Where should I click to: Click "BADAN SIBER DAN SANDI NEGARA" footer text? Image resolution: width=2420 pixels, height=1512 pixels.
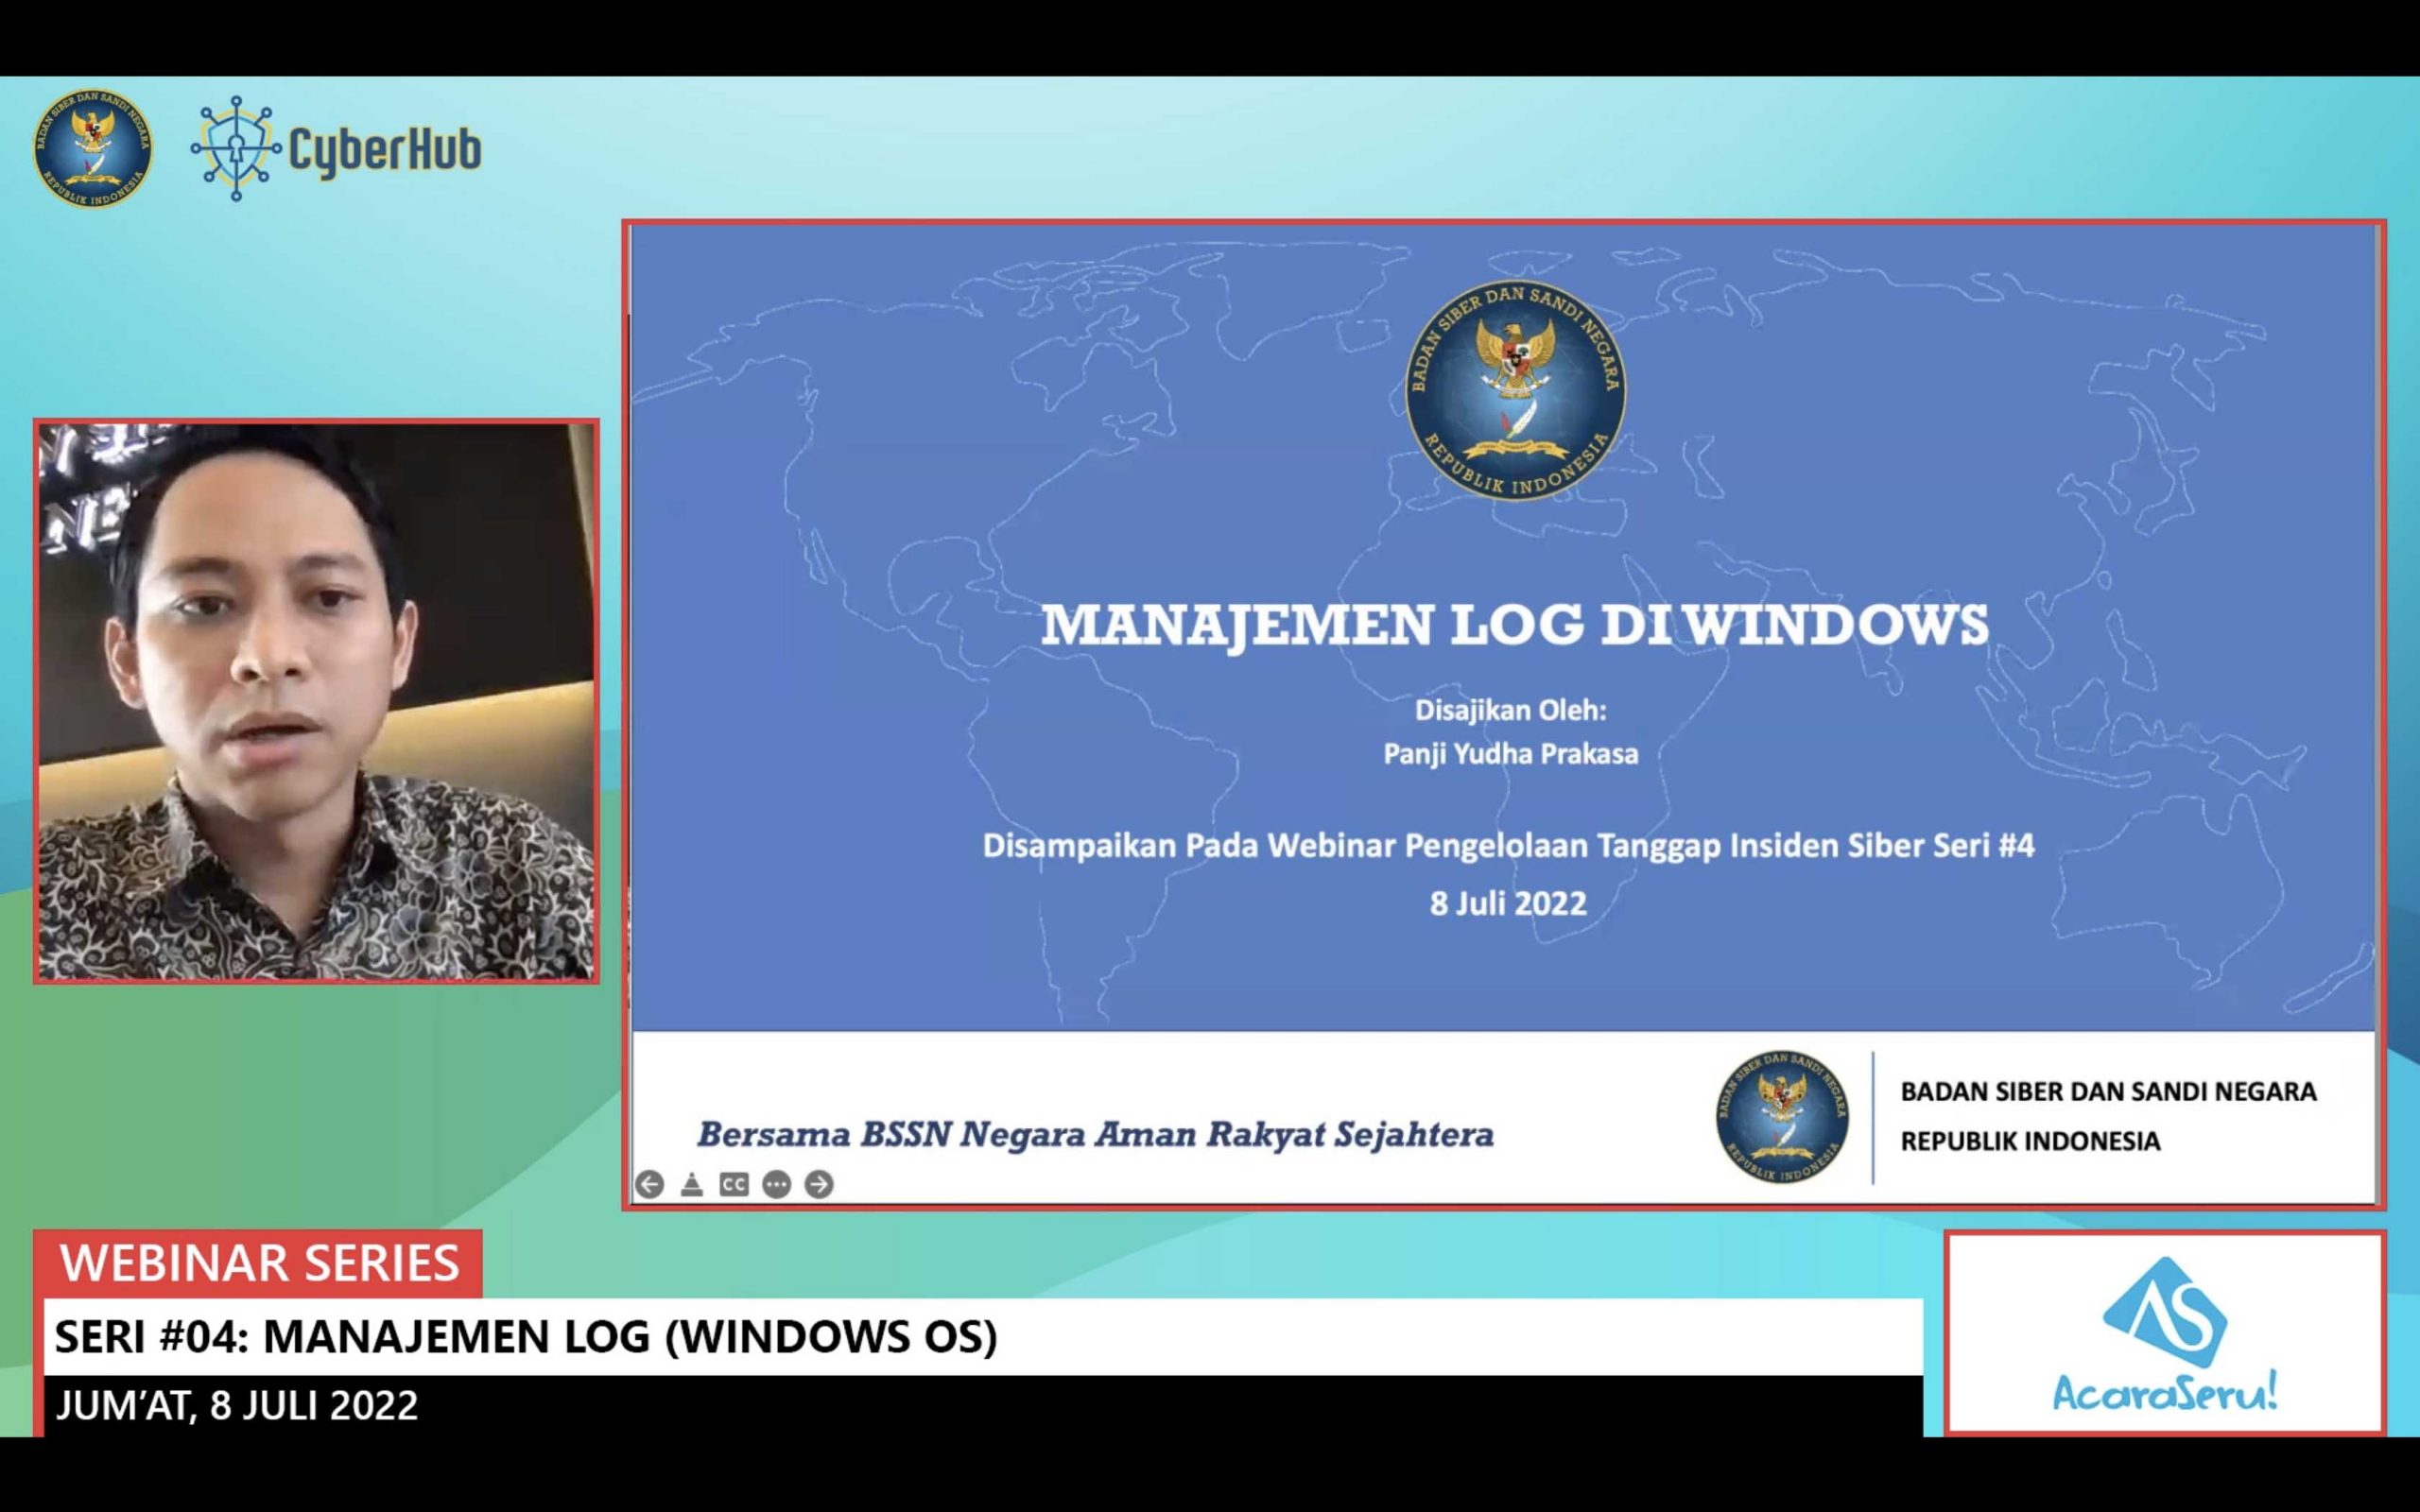click(x=2108, y=1091)
